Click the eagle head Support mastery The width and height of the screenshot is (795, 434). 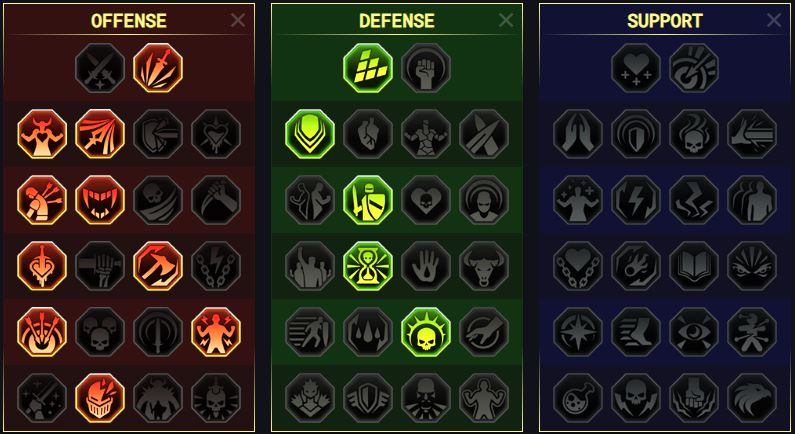pos(752,398)
